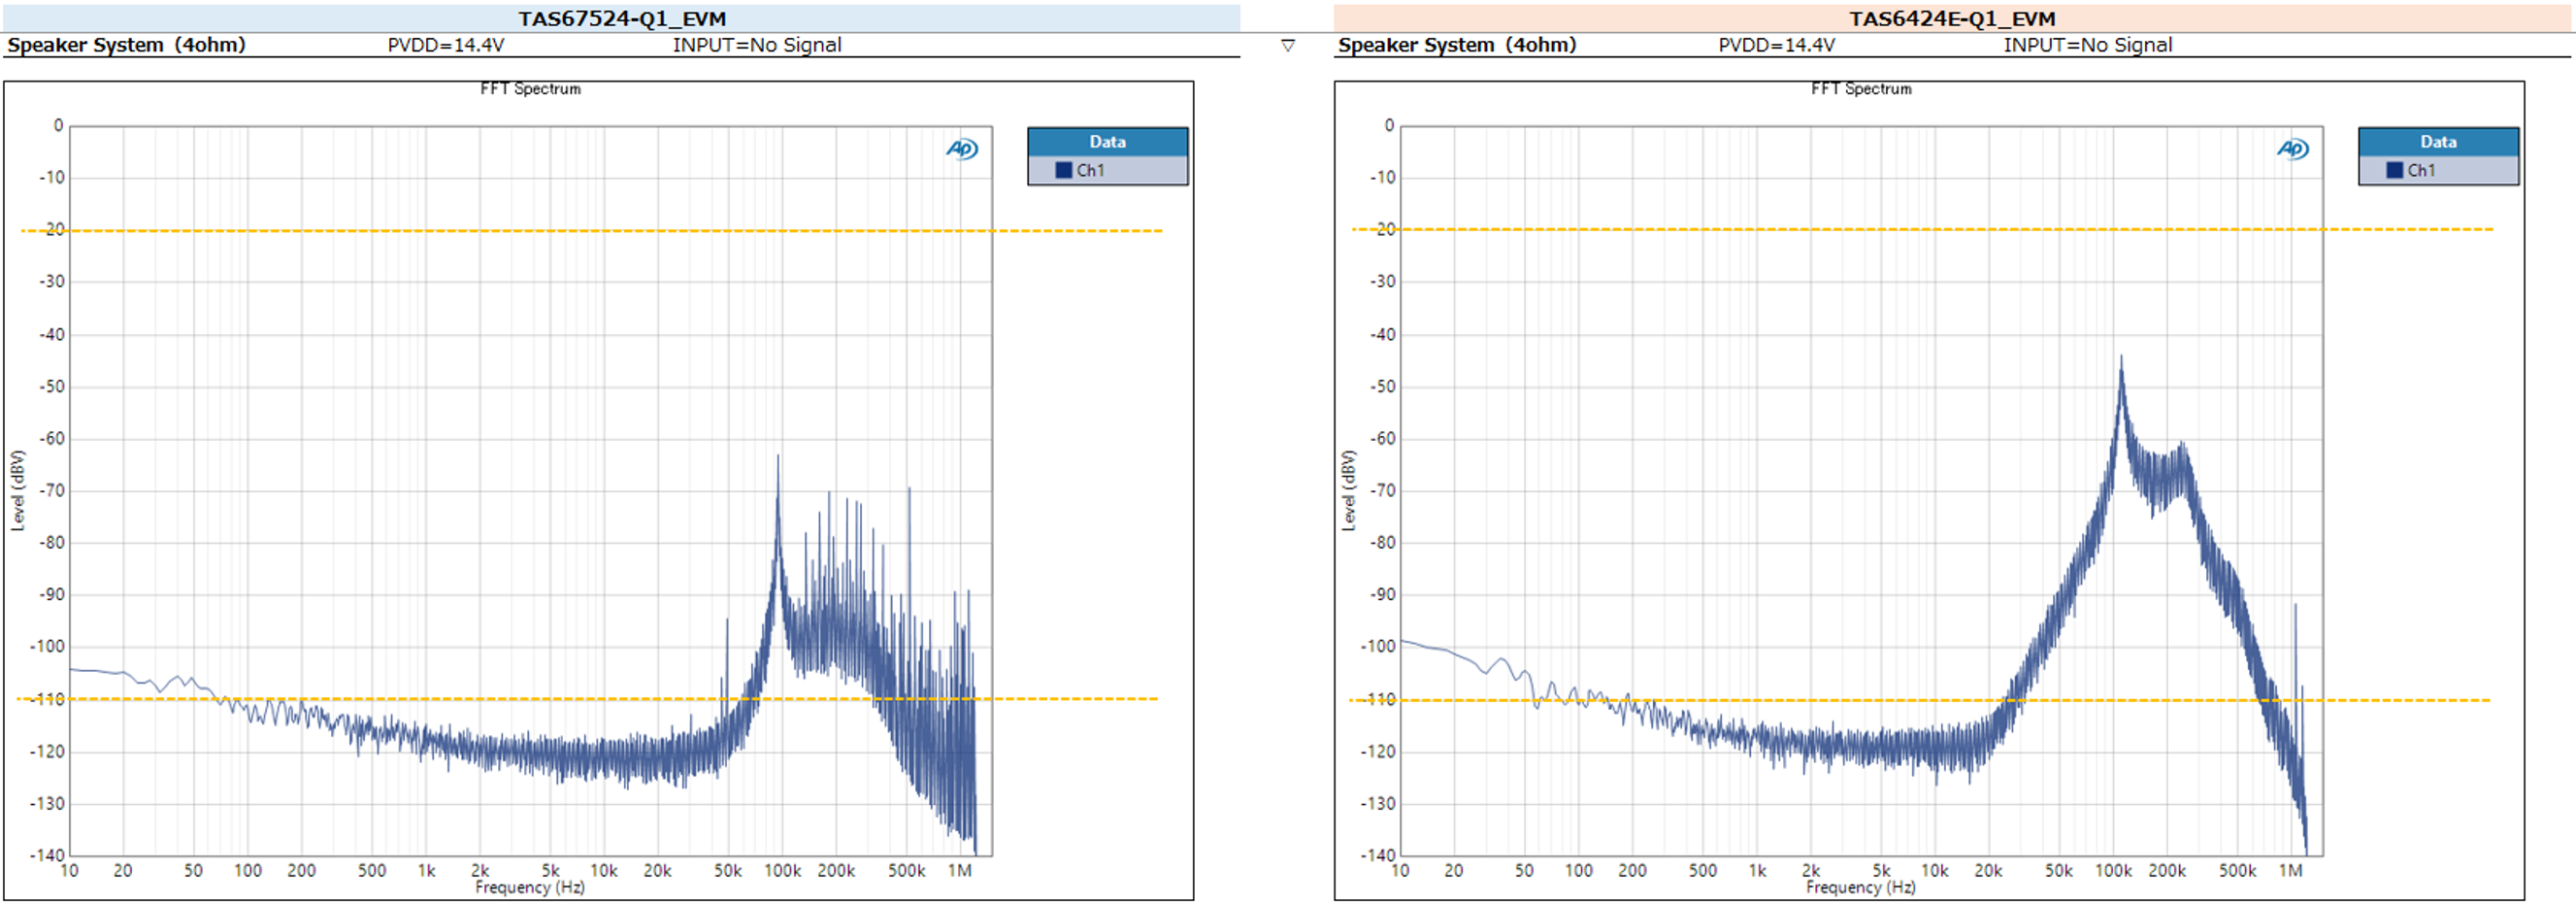The image size is (2576, 904).
Task: Click the "Frequency (Hz)" axis label on the TAS6424E graph
Action: 1861,887
